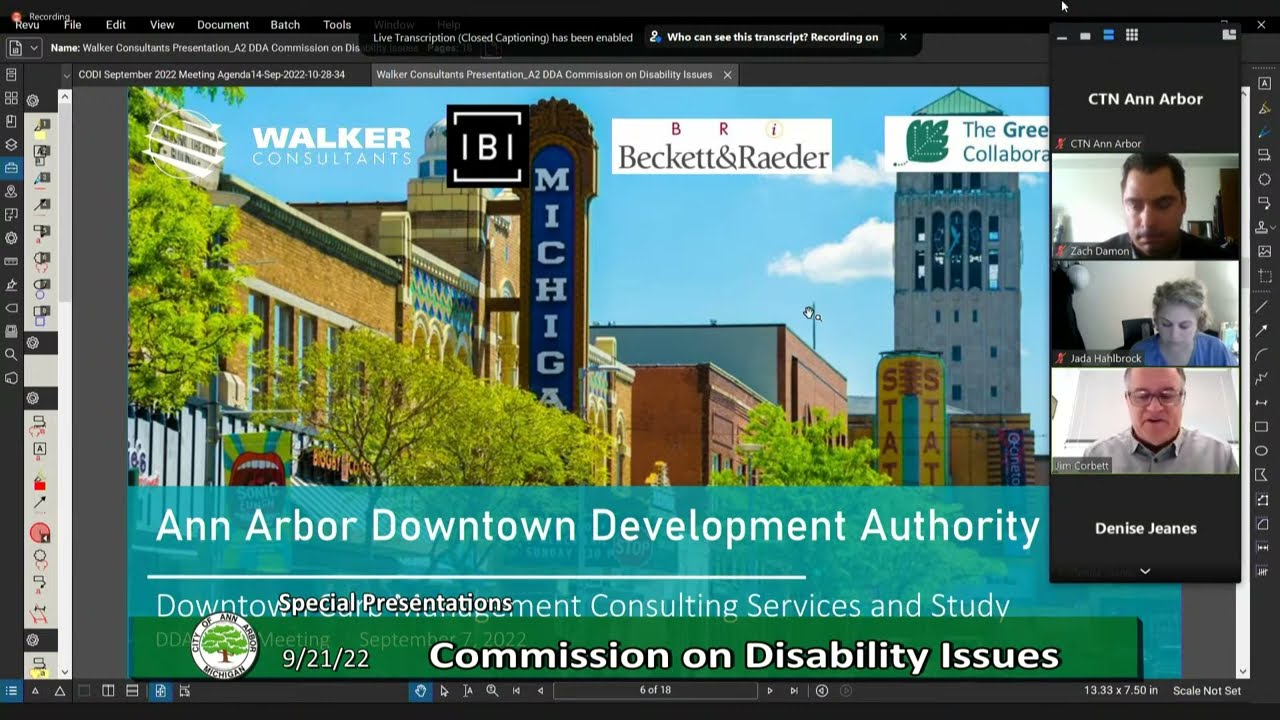Image resolution: width=1280 pixels, height=720 pixels.
Task: Toggle the split vertical view icon
Action: coord(108,690)
